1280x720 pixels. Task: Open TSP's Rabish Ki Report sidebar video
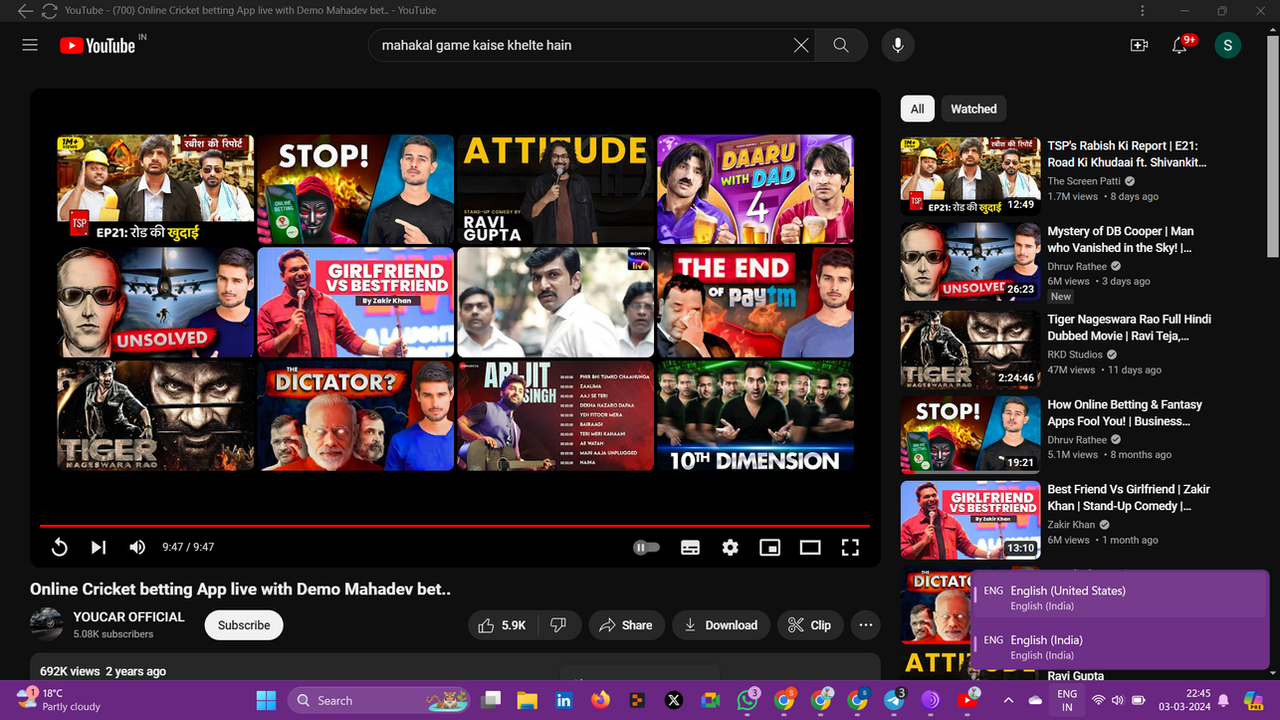pyautogui.click(x=1128, y=153)
